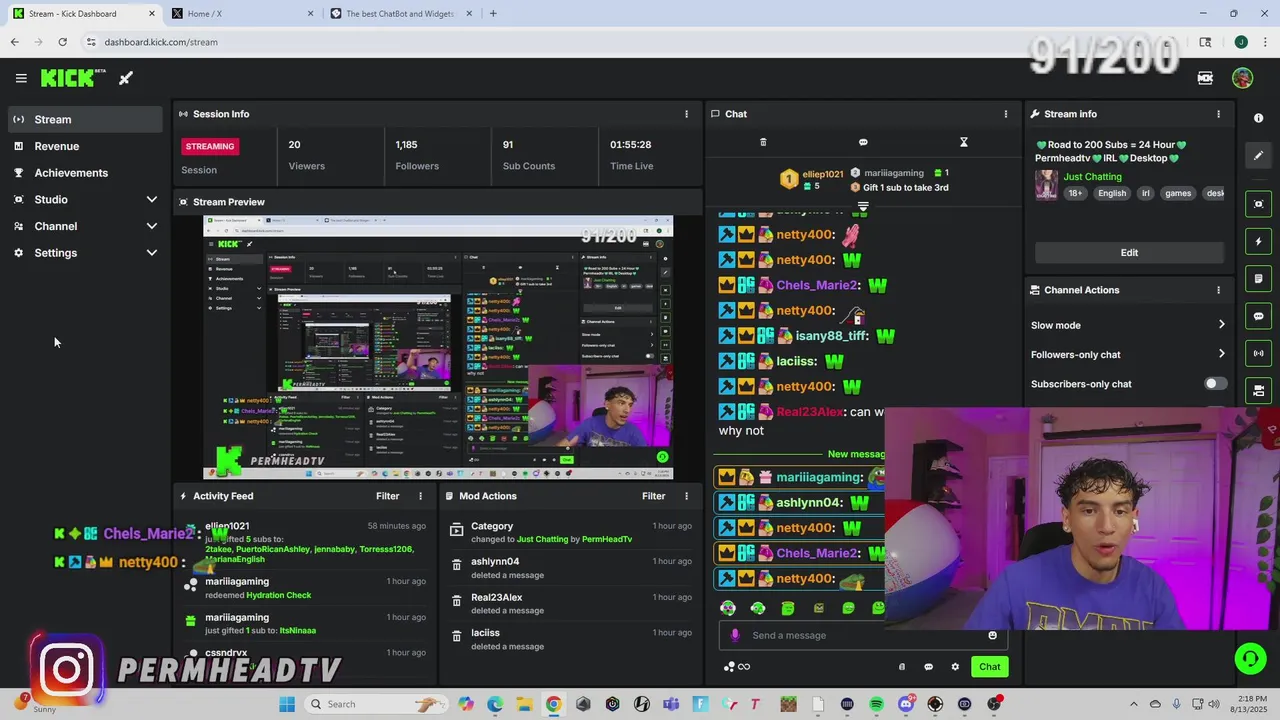Open Mod Actions Filter
Viewport: 1280px width, 720px height.
pyautogui.click(x=653, y=496)
